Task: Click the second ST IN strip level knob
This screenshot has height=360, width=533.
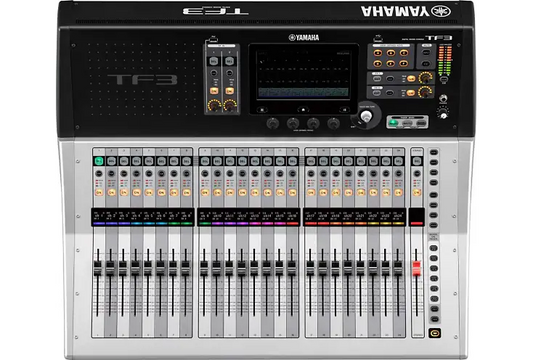Action: [230, 105]
